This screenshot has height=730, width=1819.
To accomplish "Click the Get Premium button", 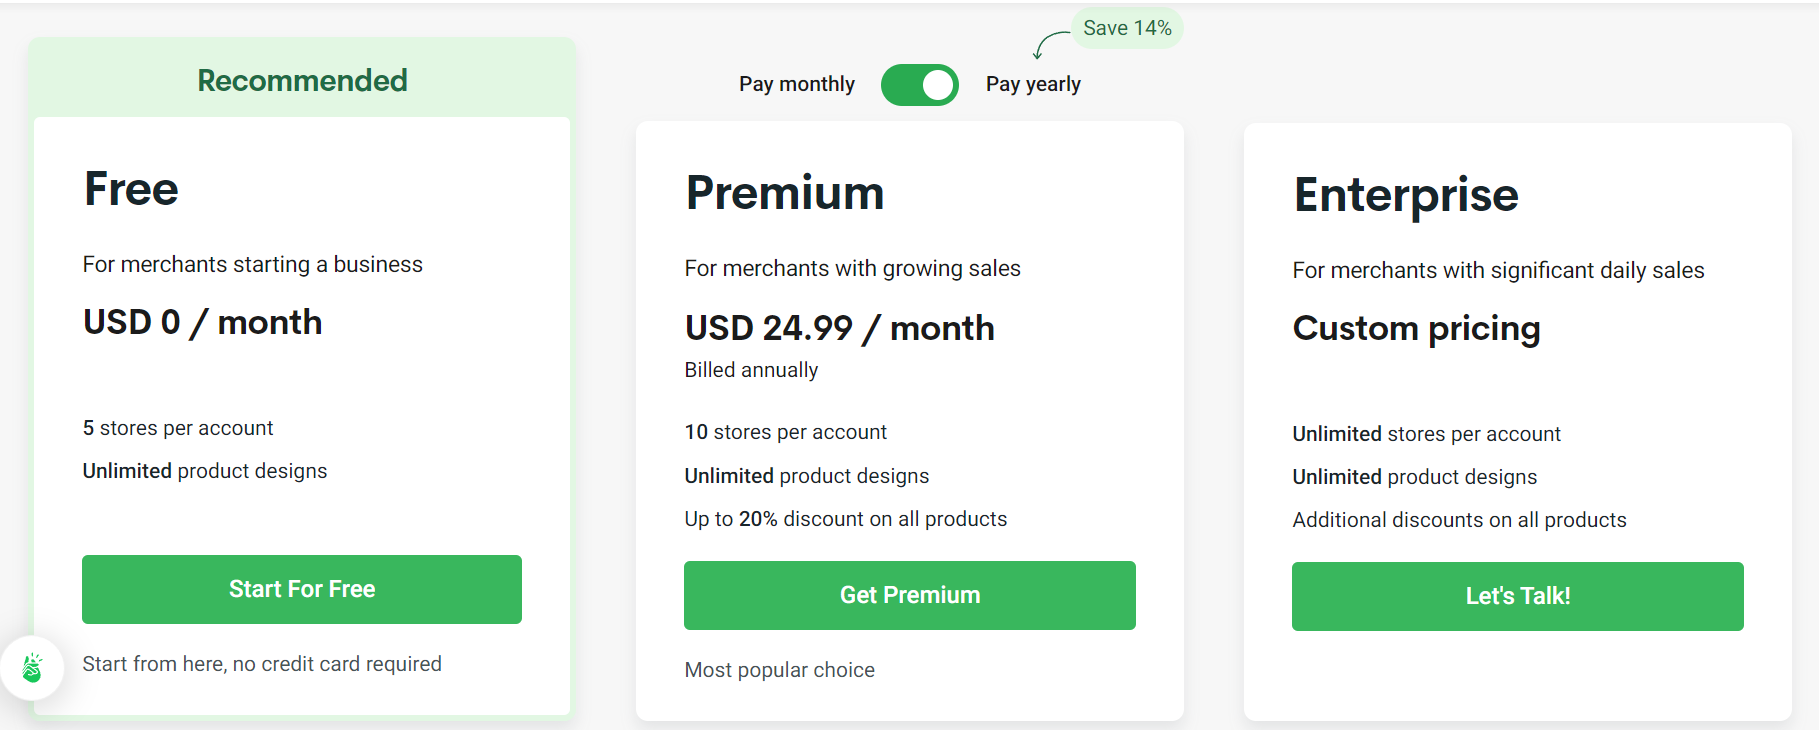I will click(x=909, y=595).
